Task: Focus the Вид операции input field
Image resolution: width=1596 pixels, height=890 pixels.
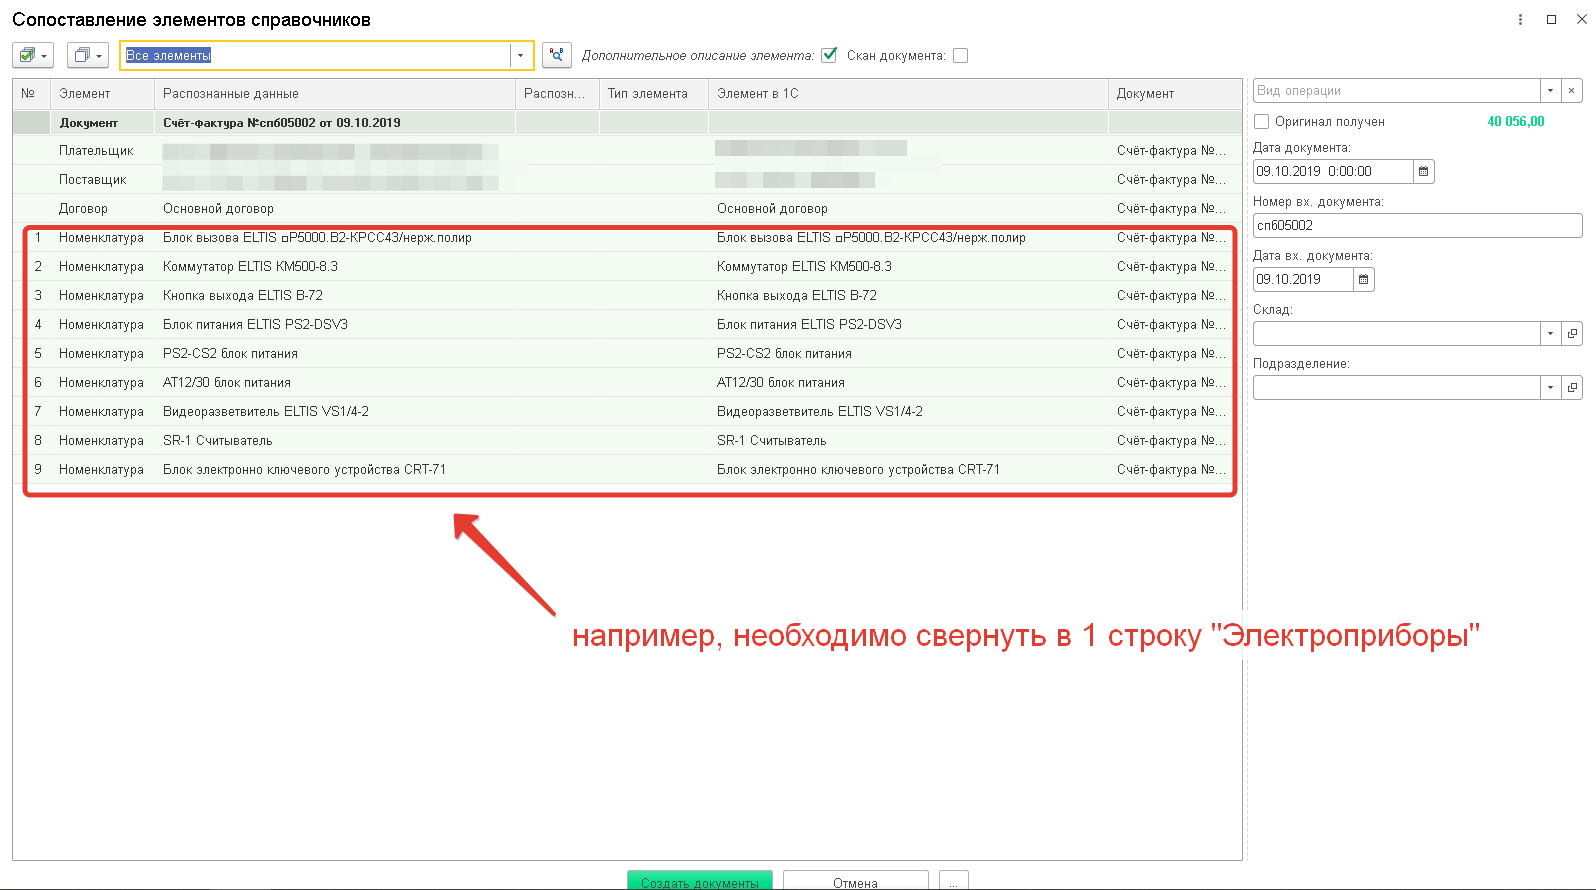Action: [x=1396, y=91]
